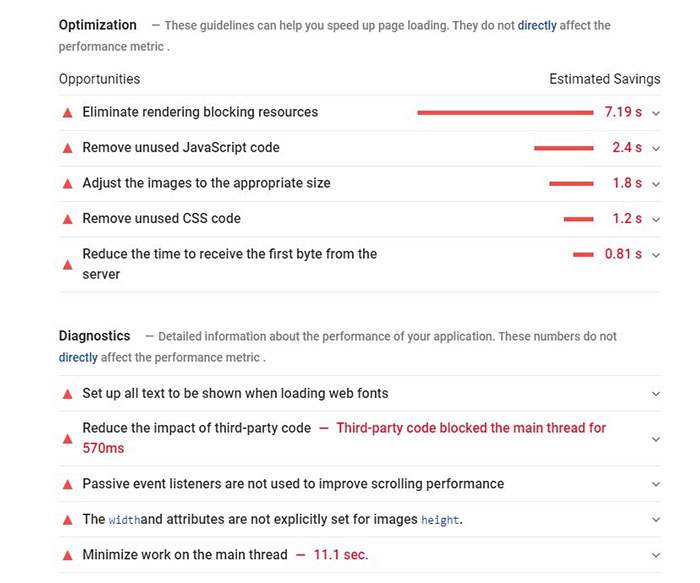Click the 7.19 s savings bar
This screenshot has width=700, height=583.
click(505, 113)
